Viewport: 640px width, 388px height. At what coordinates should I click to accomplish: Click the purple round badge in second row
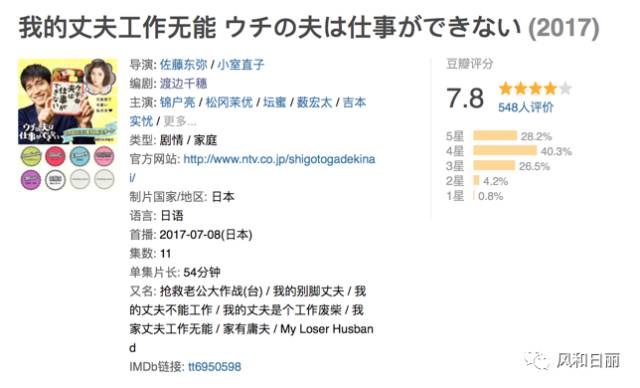[31, 180]
